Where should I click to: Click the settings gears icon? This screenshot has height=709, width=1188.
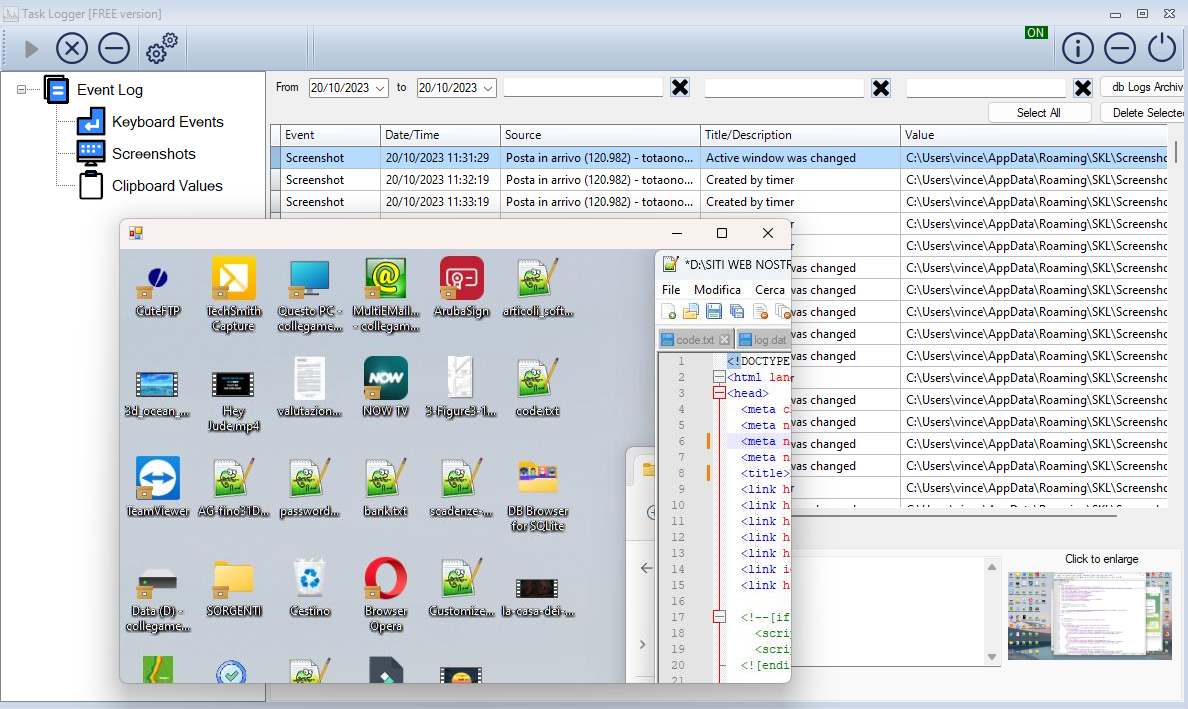click(x=161, y=48)
